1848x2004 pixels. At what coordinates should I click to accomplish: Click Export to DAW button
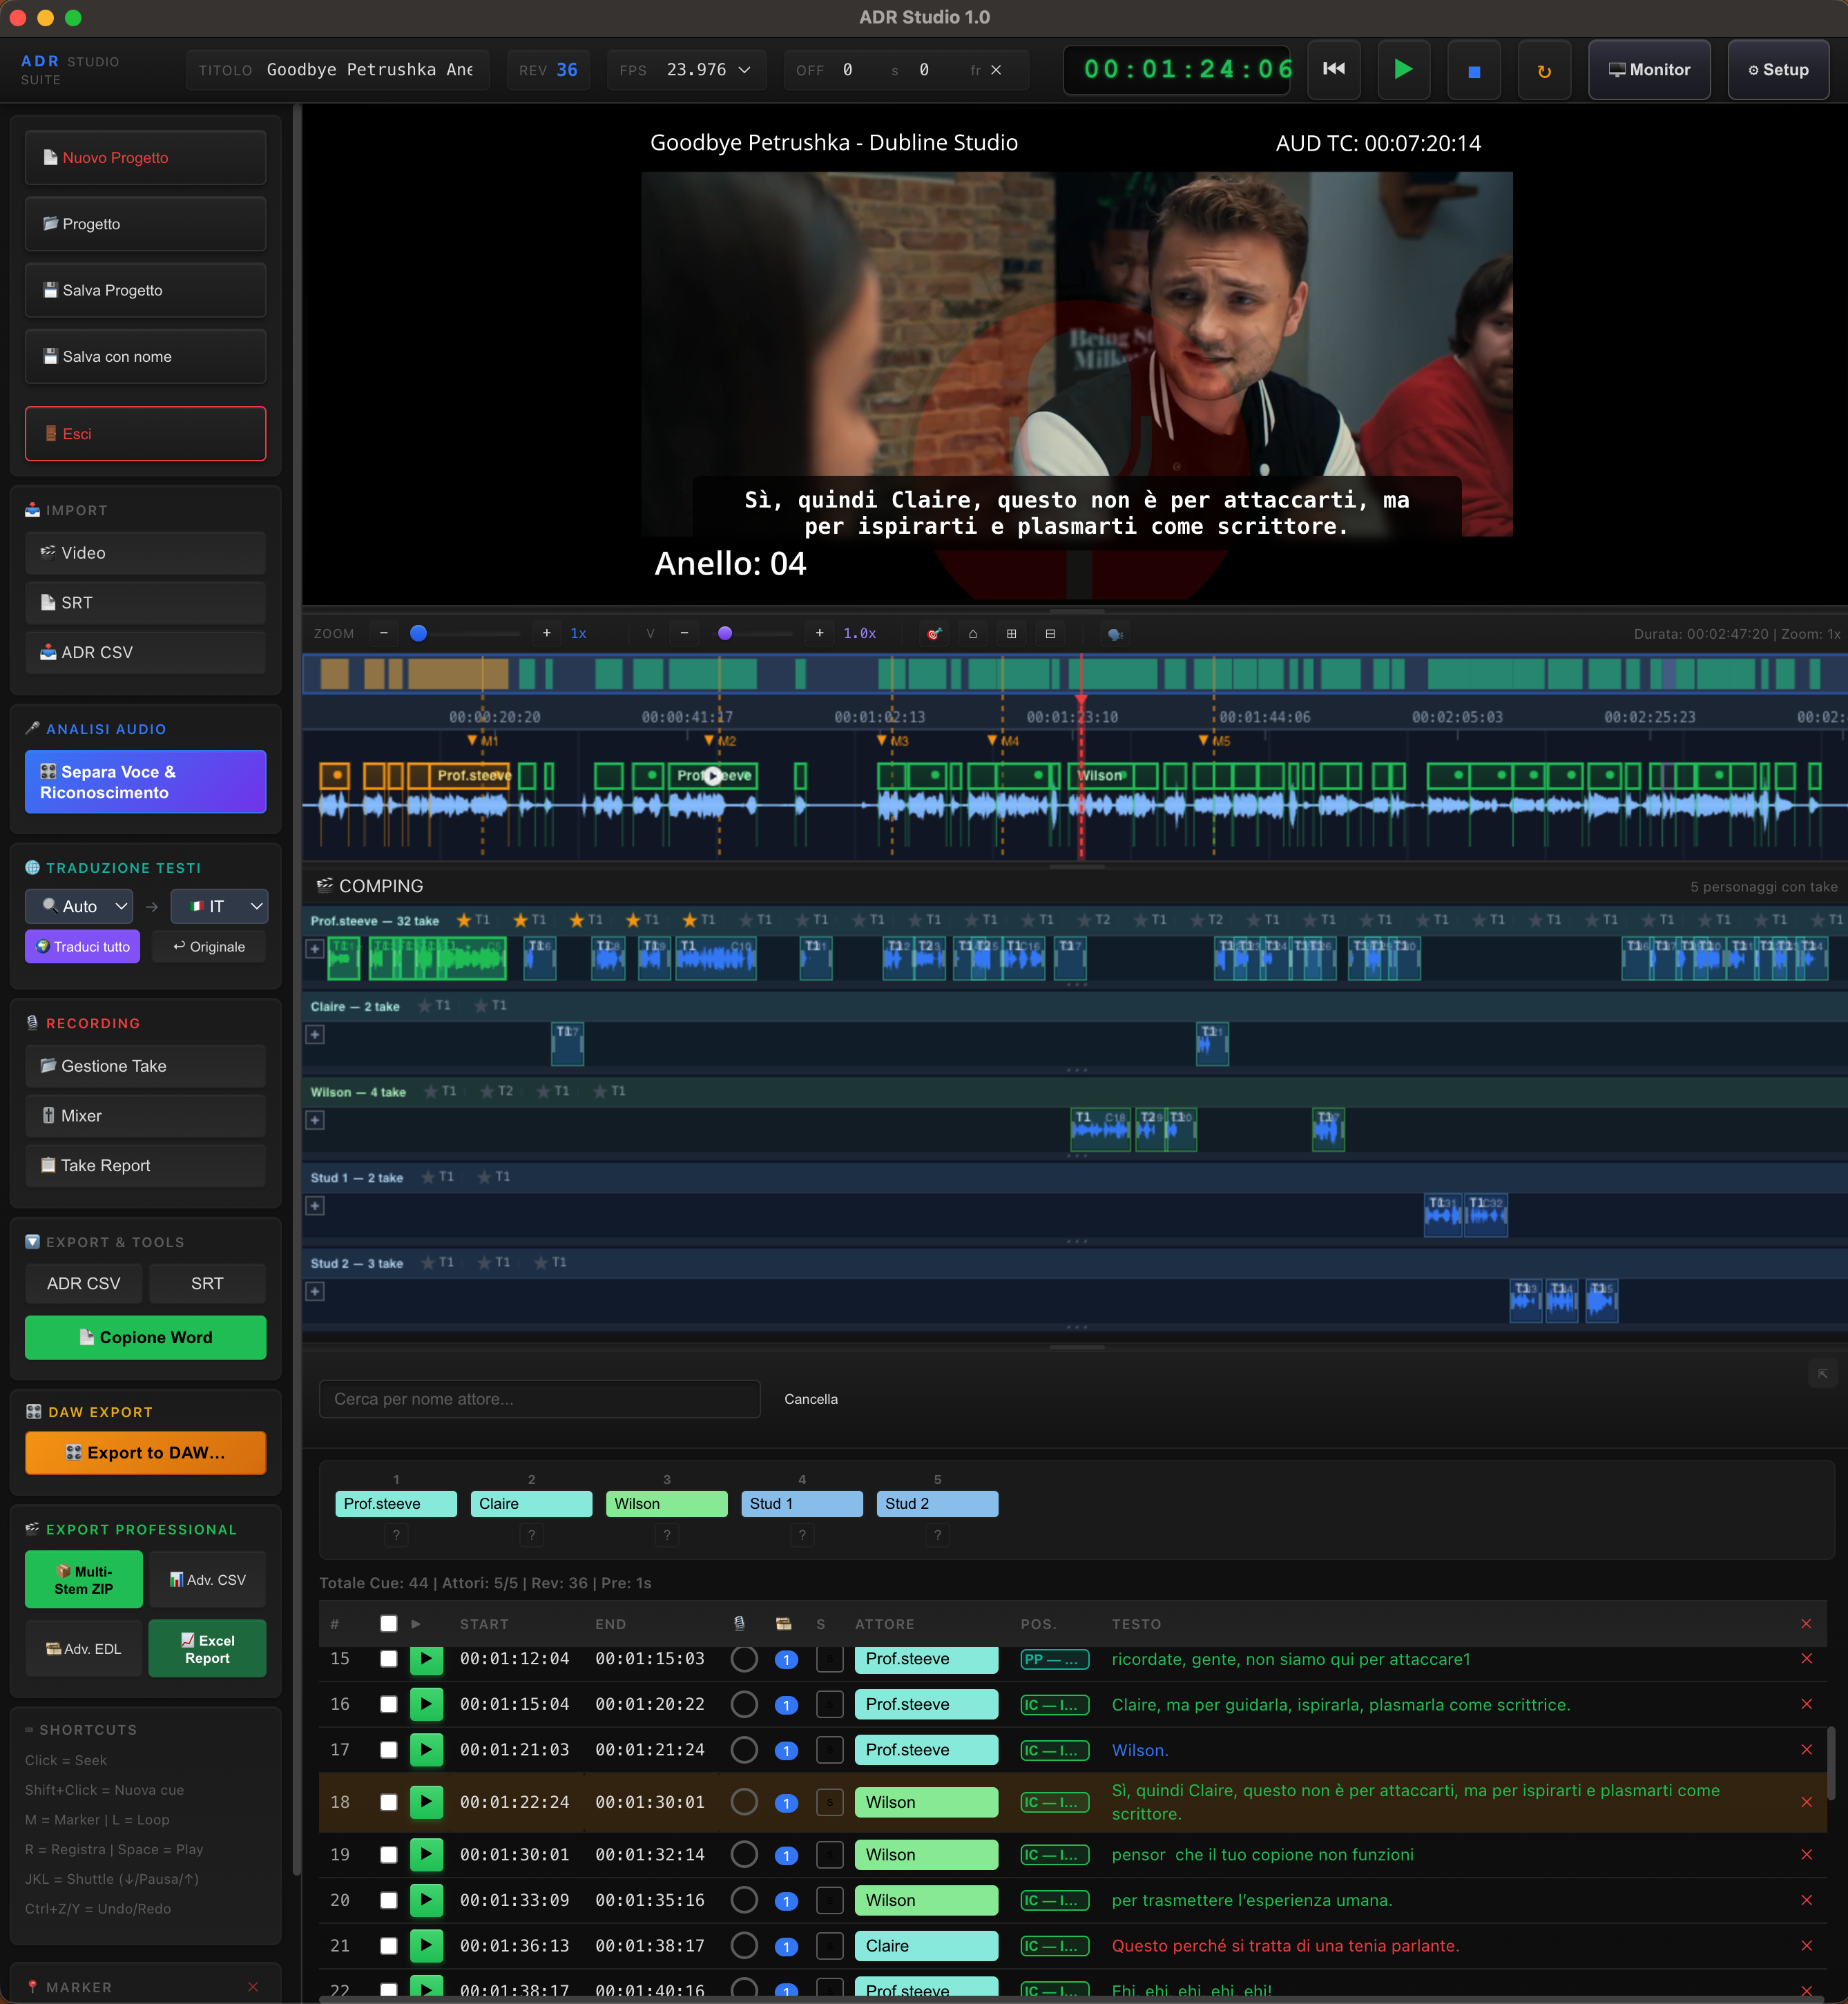point(146,1452)
